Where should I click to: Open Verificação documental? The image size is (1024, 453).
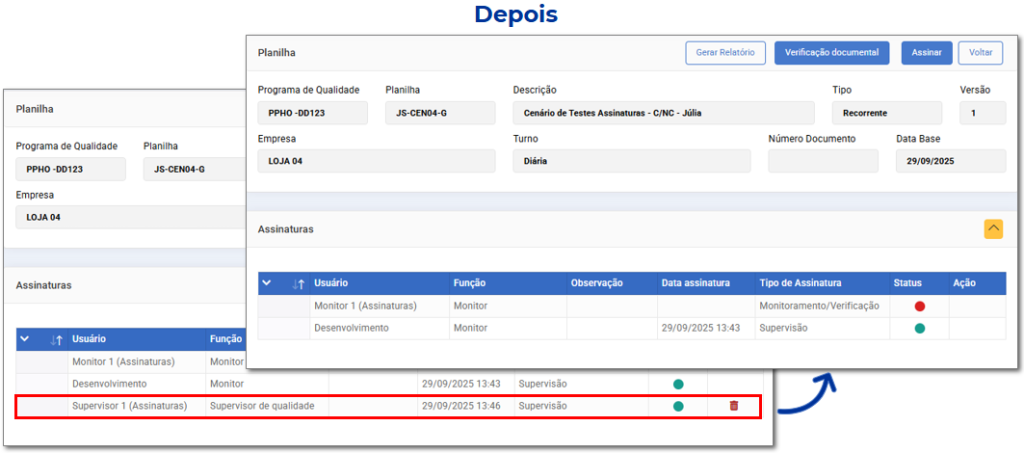831,53
